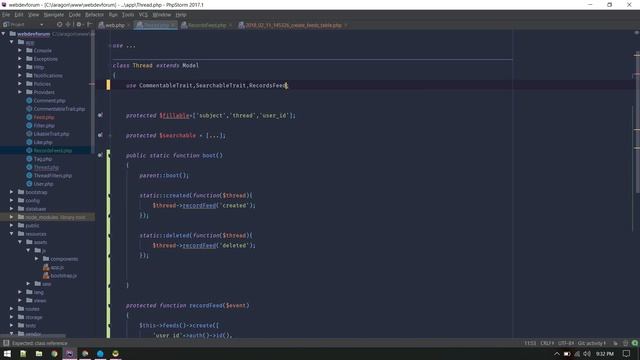Click the scroll-from-source target icon
This screenshot has width=640, height=360.
click(x=60, y=24)
